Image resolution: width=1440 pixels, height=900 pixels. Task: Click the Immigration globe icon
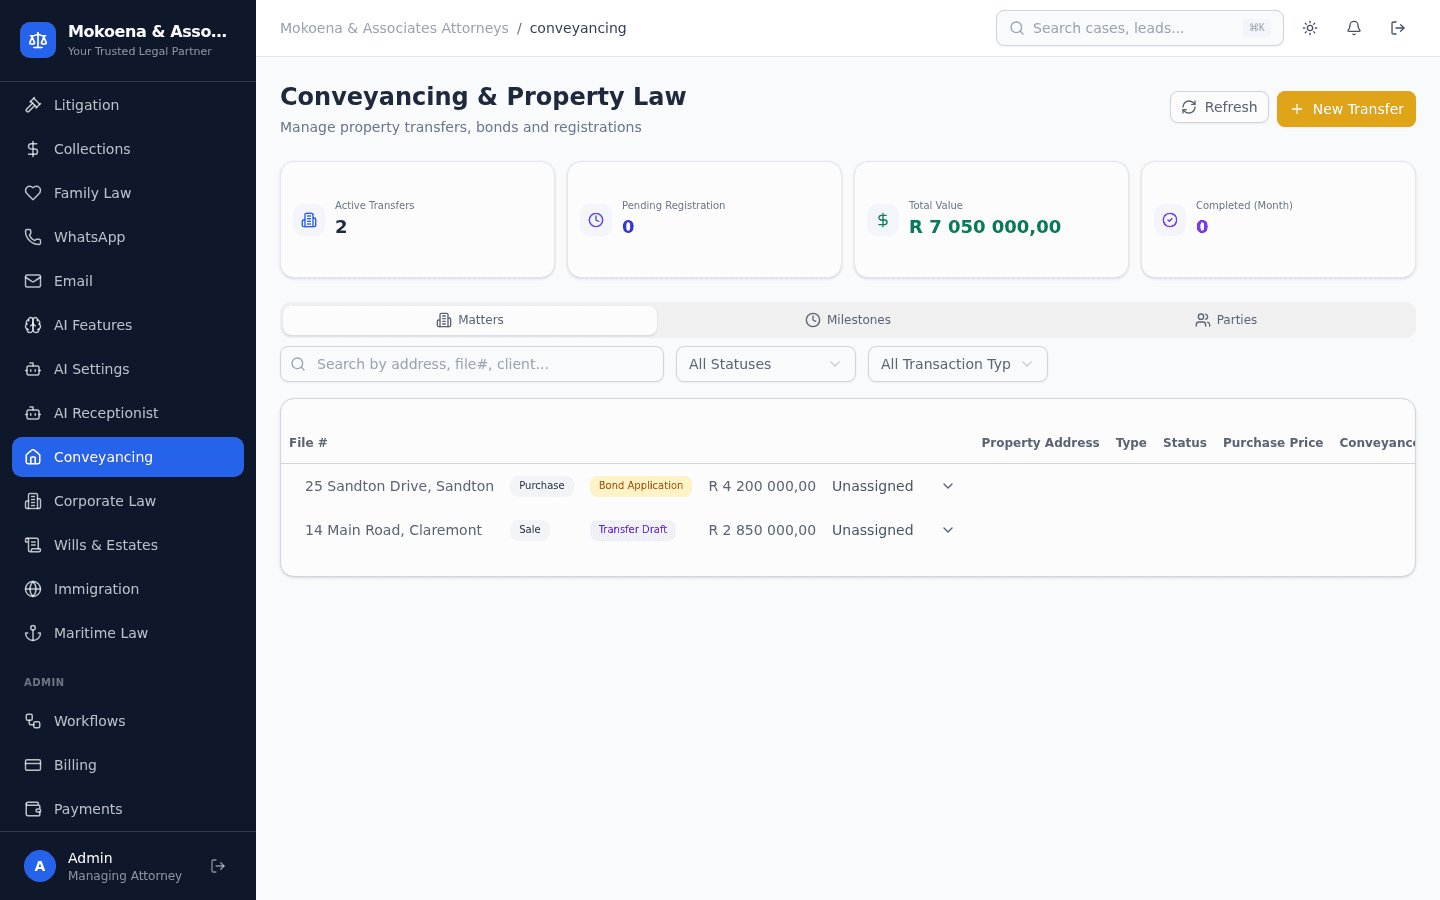point(33,589)
